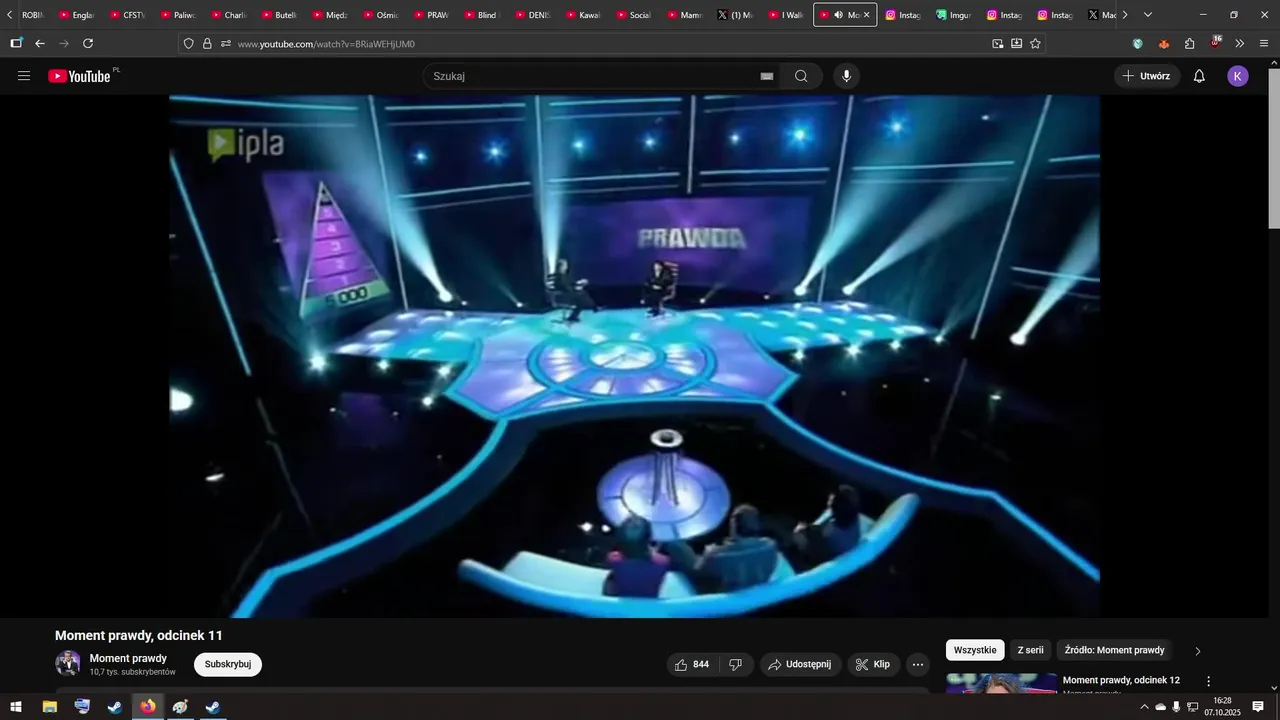Open options for Moment prawdy odcinek 12
Image resolution: width=1280 pixels, height=720 pixels.
click(x=1208, y=681)
